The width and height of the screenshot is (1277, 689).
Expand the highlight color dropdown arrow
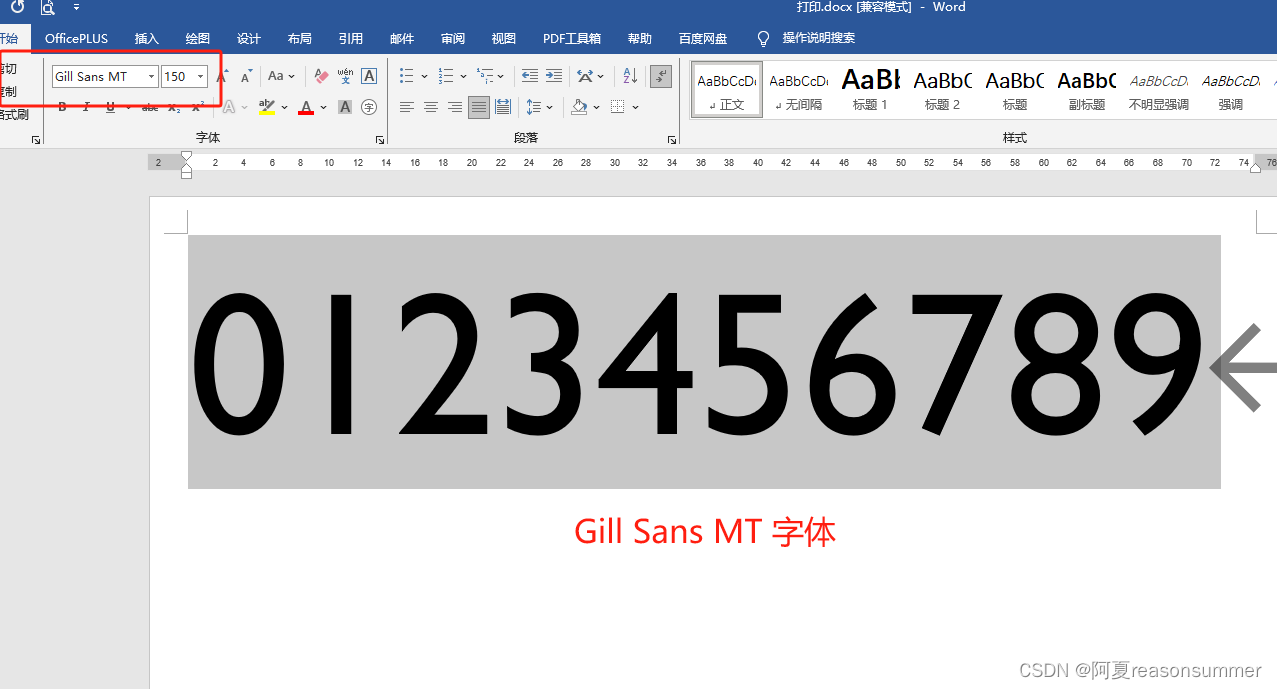coord(284,107)
